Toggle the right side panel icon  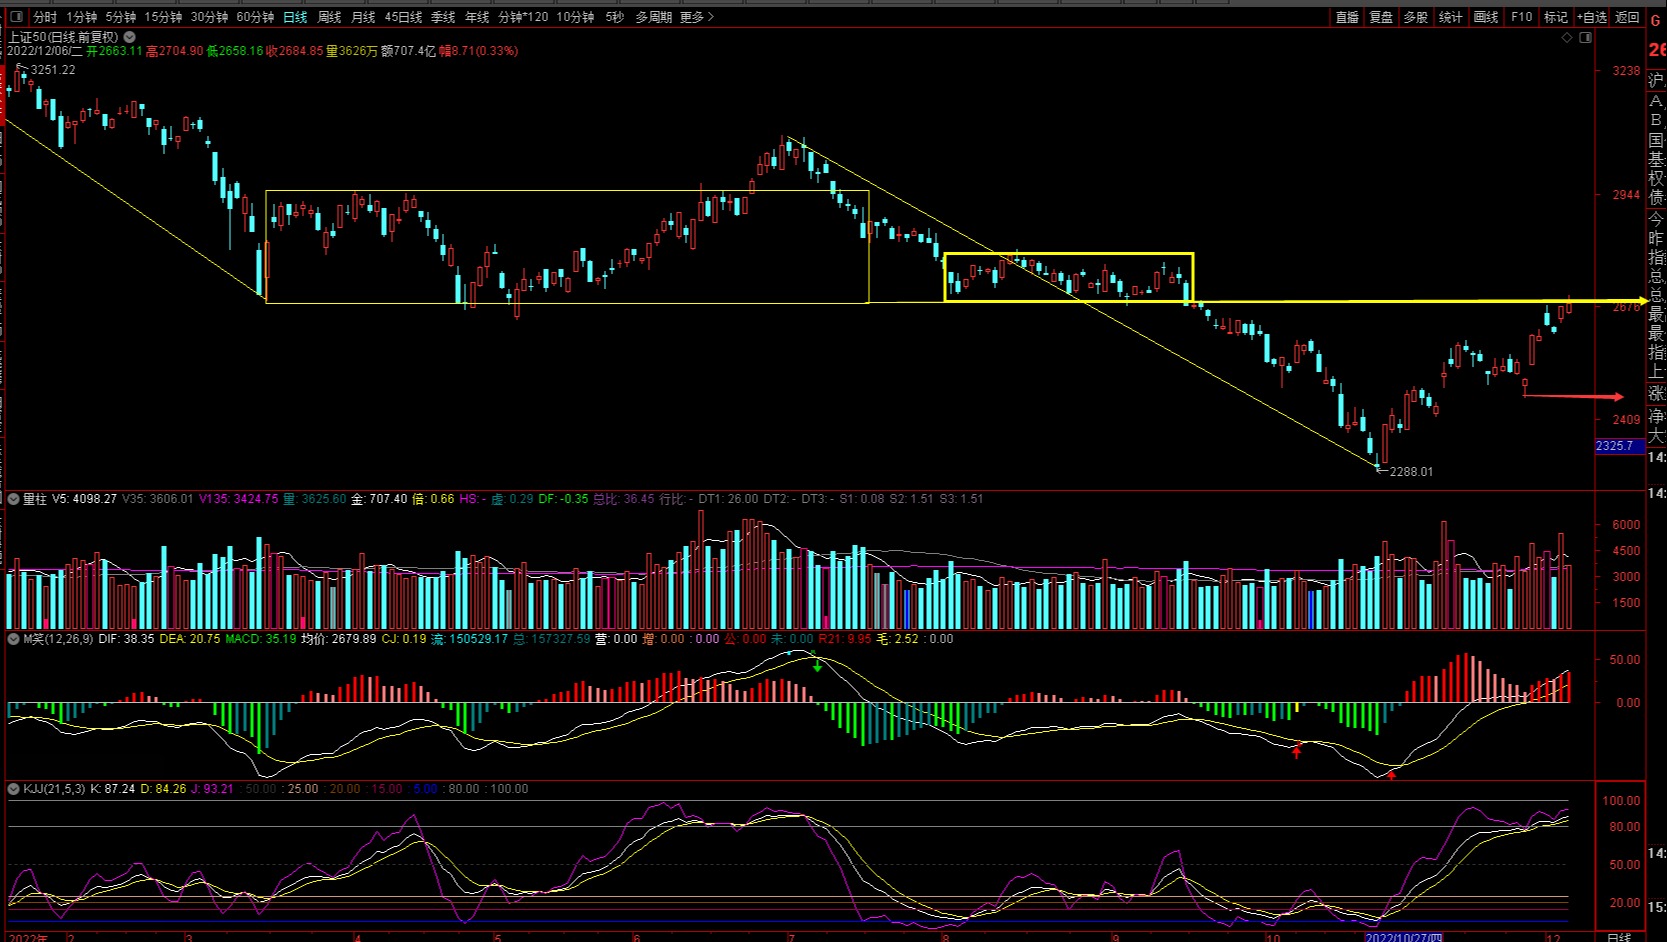click(x=1585, y=38)
